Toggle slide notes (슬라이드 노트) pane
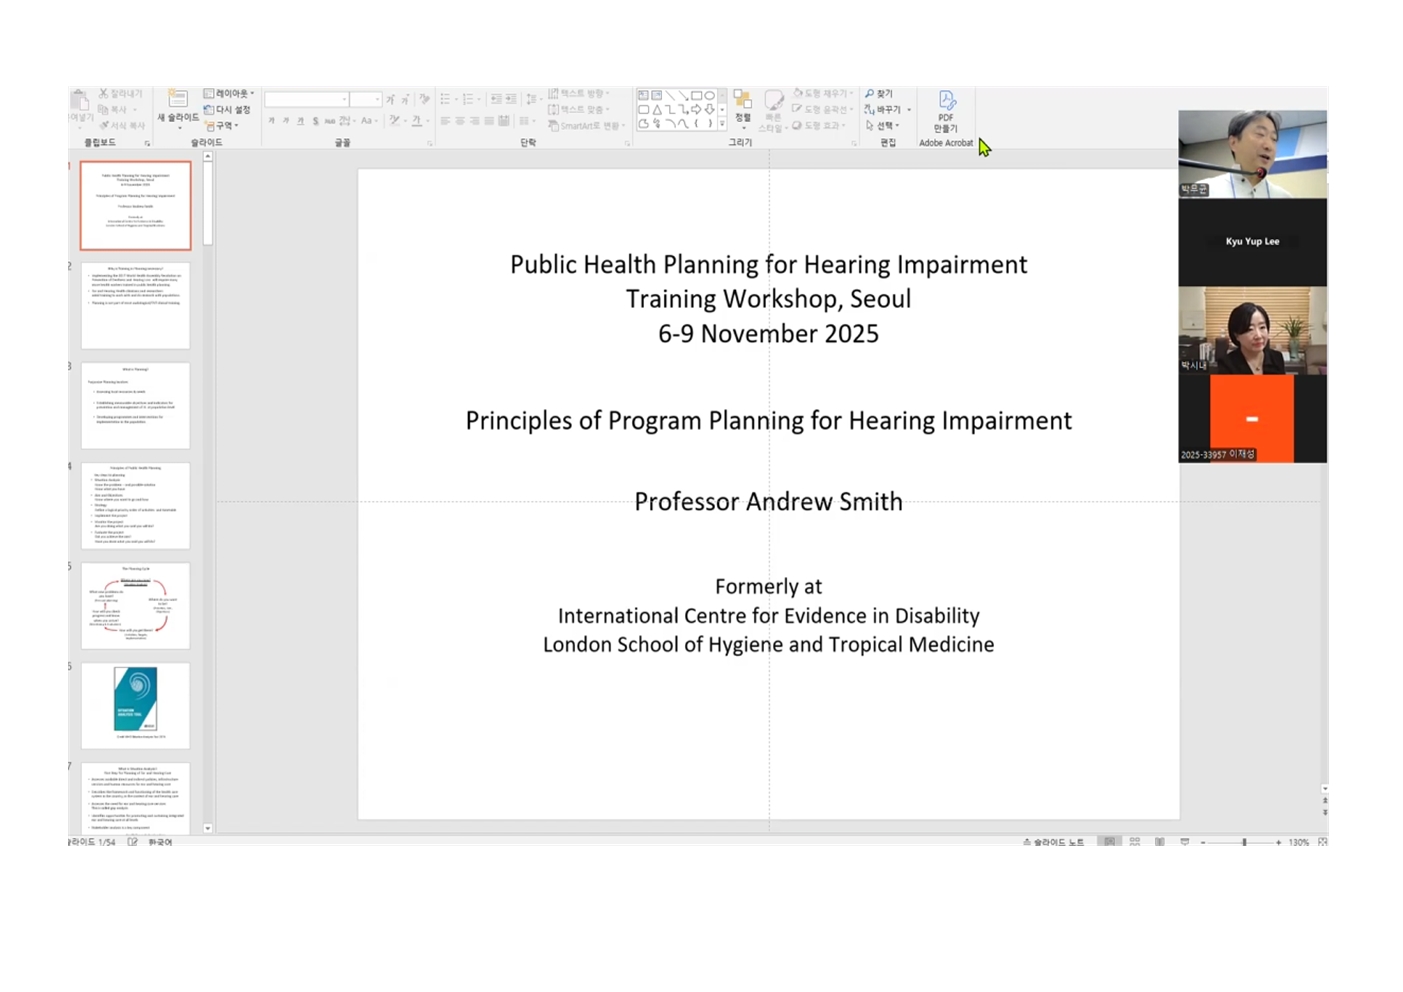This screenshot has width=1403, height=992. point(1054,842)
